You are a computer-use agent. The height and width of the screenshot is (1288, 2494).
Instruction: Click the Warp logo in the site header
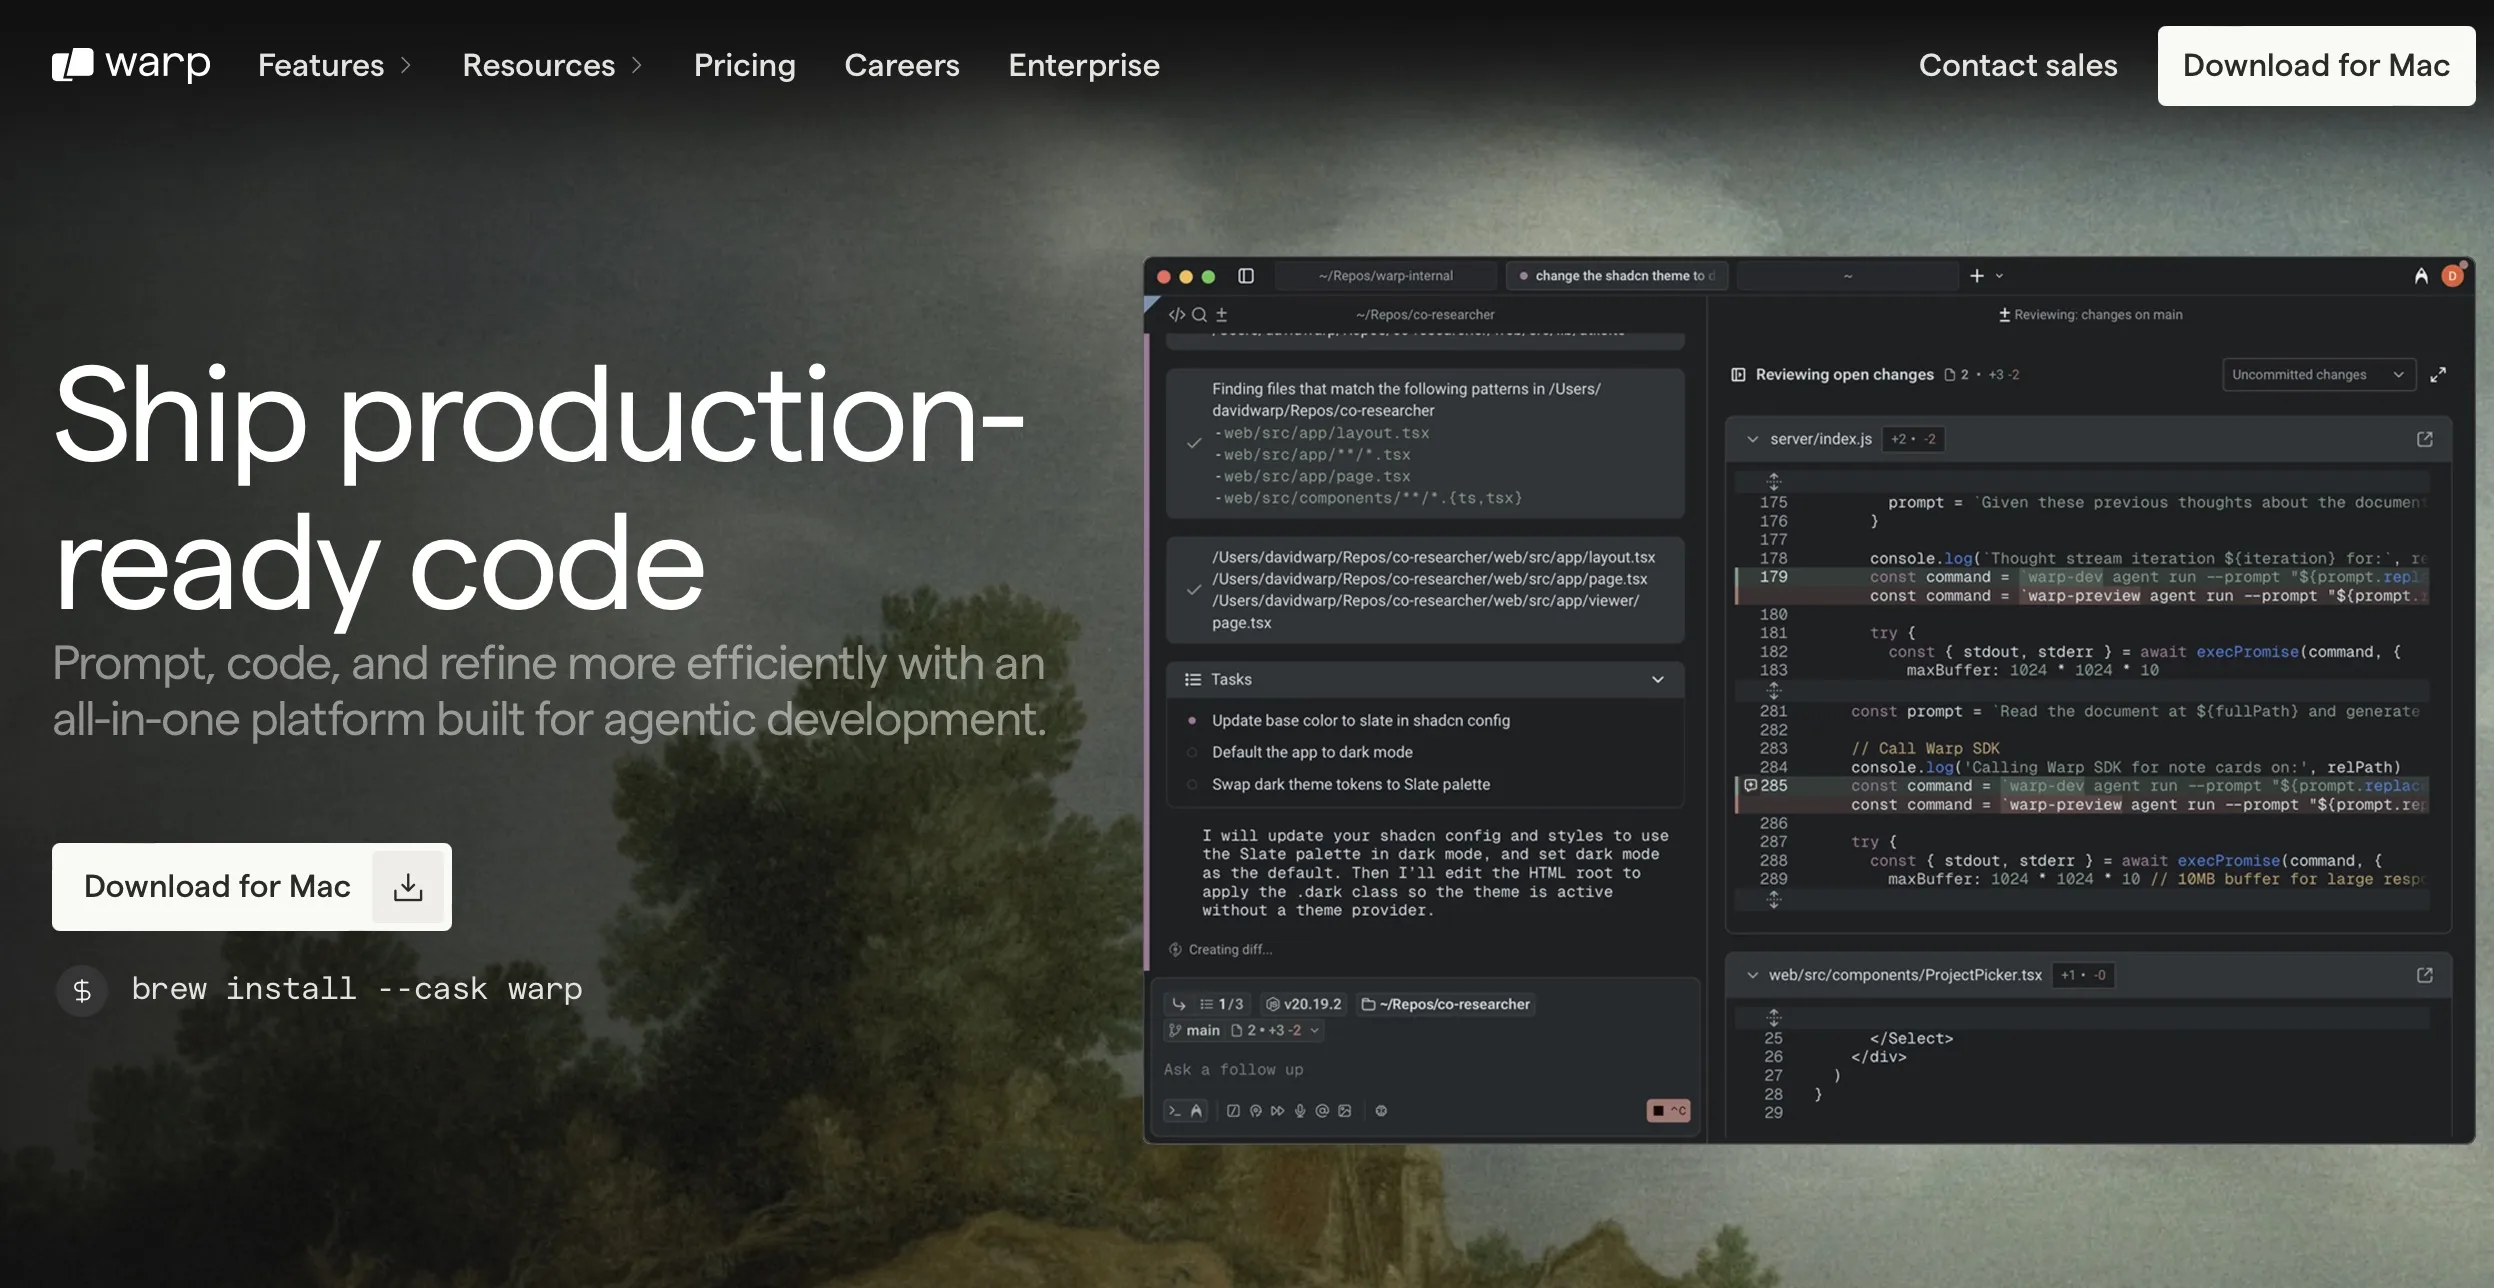tap(131, 65)
